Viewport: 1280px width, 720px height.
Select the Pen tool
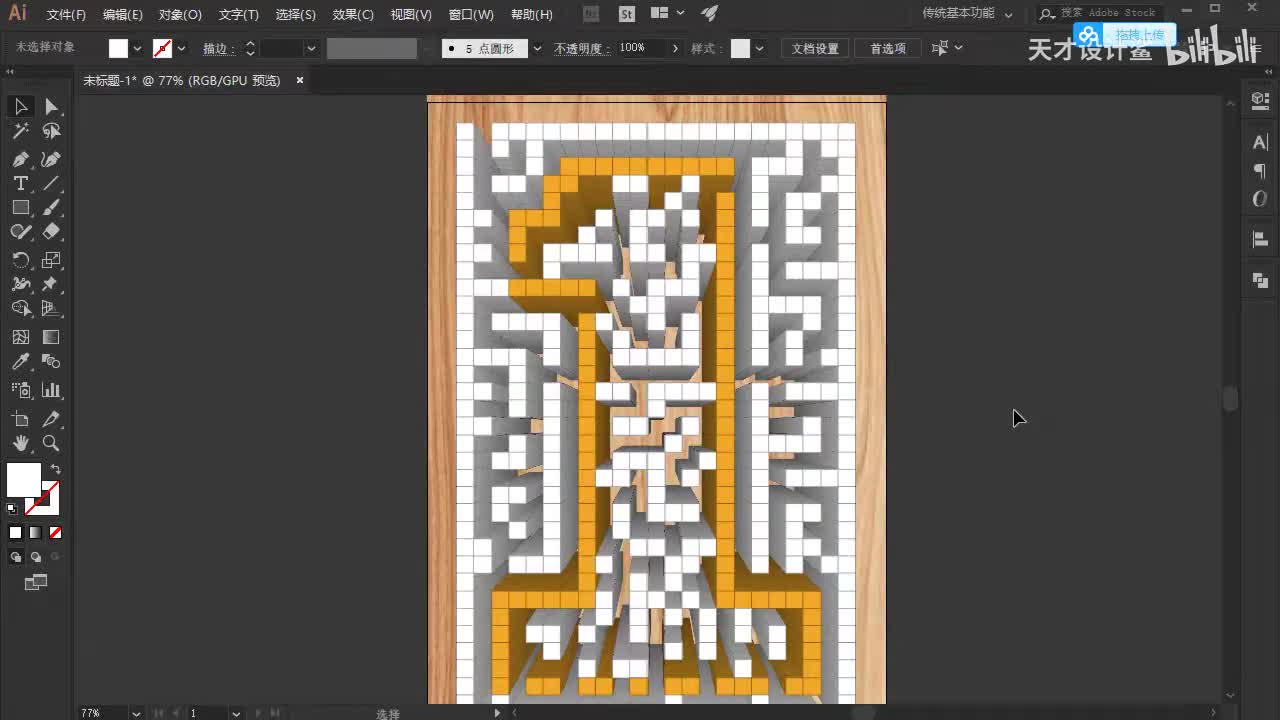click(x=20, y=159)
